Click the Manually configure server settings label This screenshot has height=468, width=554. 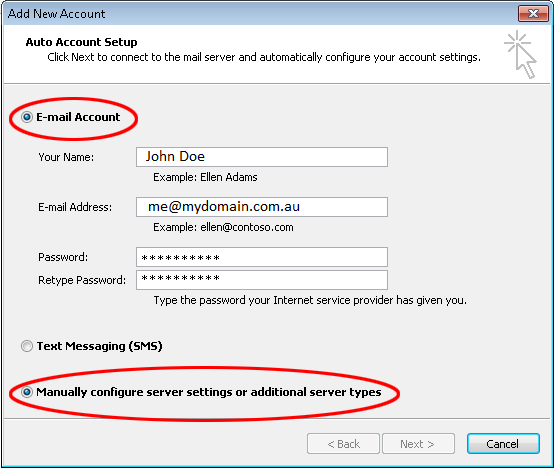208,392
